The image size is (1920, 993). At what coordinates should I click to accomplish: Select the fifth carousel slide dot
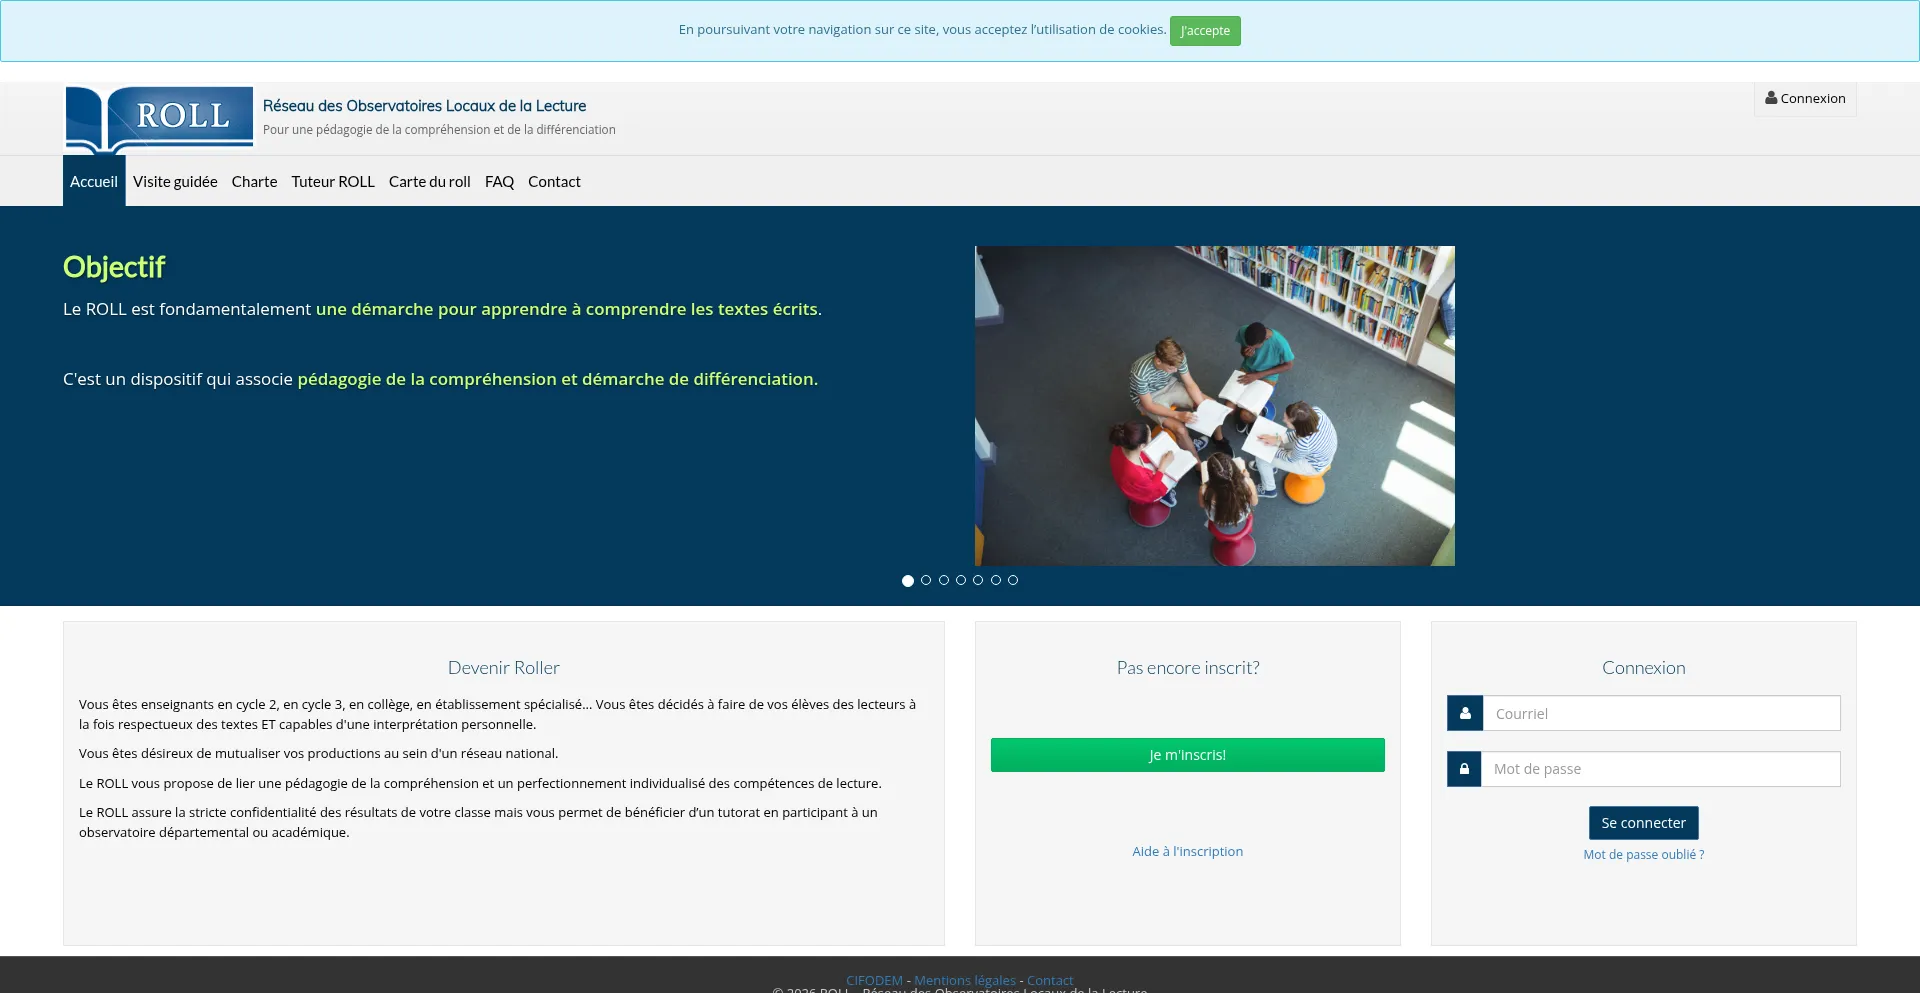(978, 580)
